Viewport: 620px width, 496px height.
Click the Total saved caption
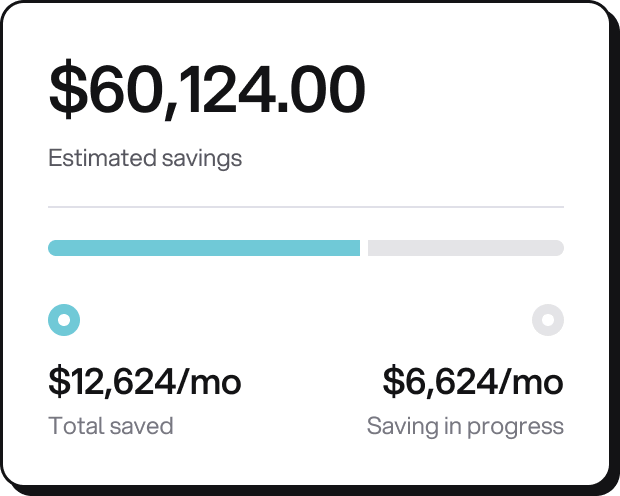tap(111, 426)
